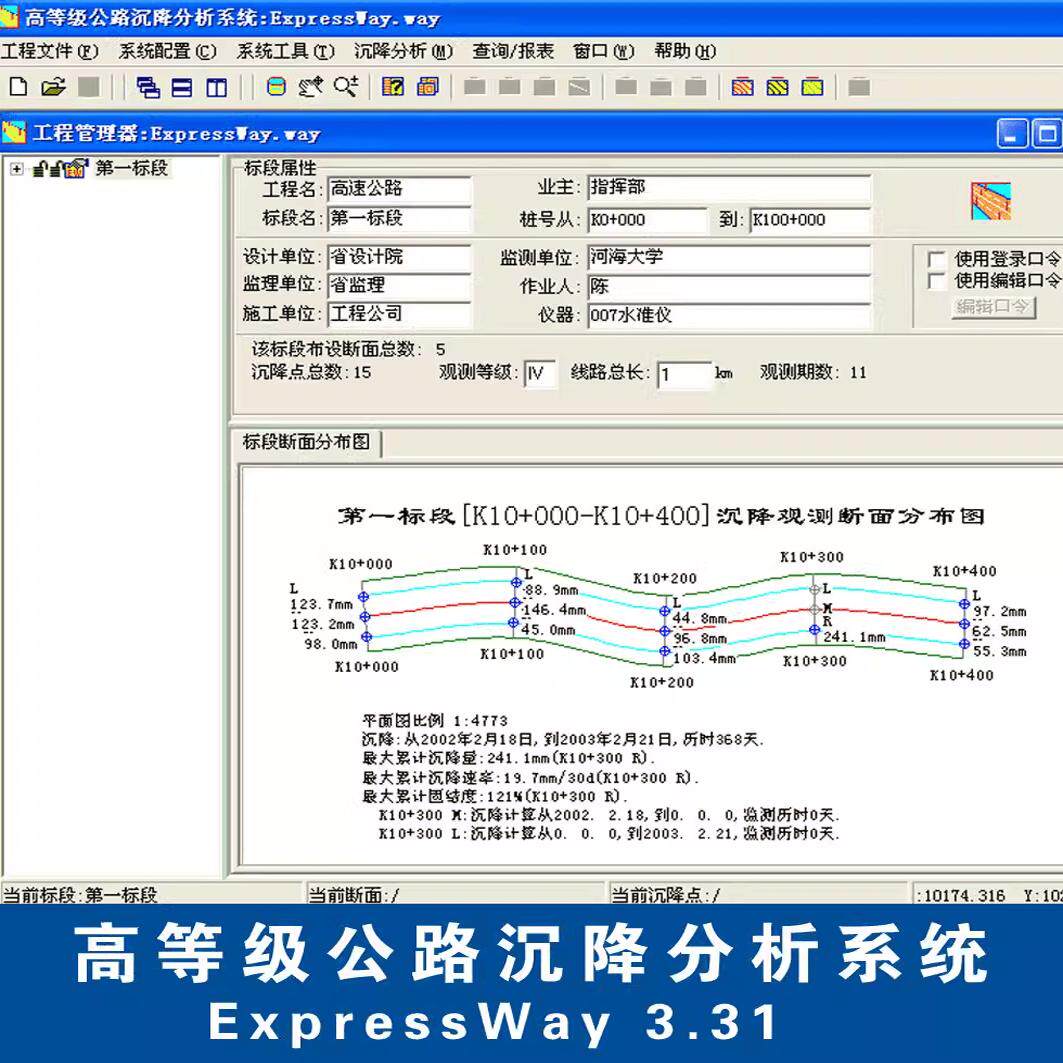Click the 桩号从 field showing K0+000
Image resolution: width=1063 pixels, height=1063 pixels.
[647, 220]
